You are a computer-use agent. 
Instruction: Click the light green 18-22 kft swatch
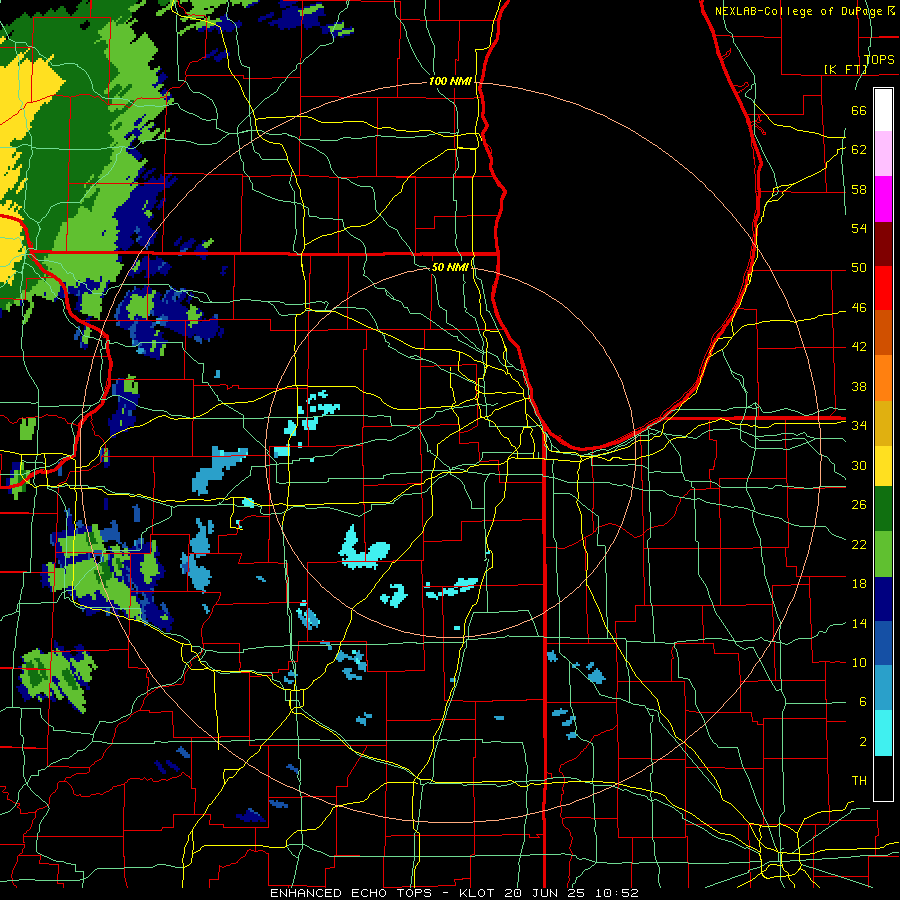tap(883, 554)
